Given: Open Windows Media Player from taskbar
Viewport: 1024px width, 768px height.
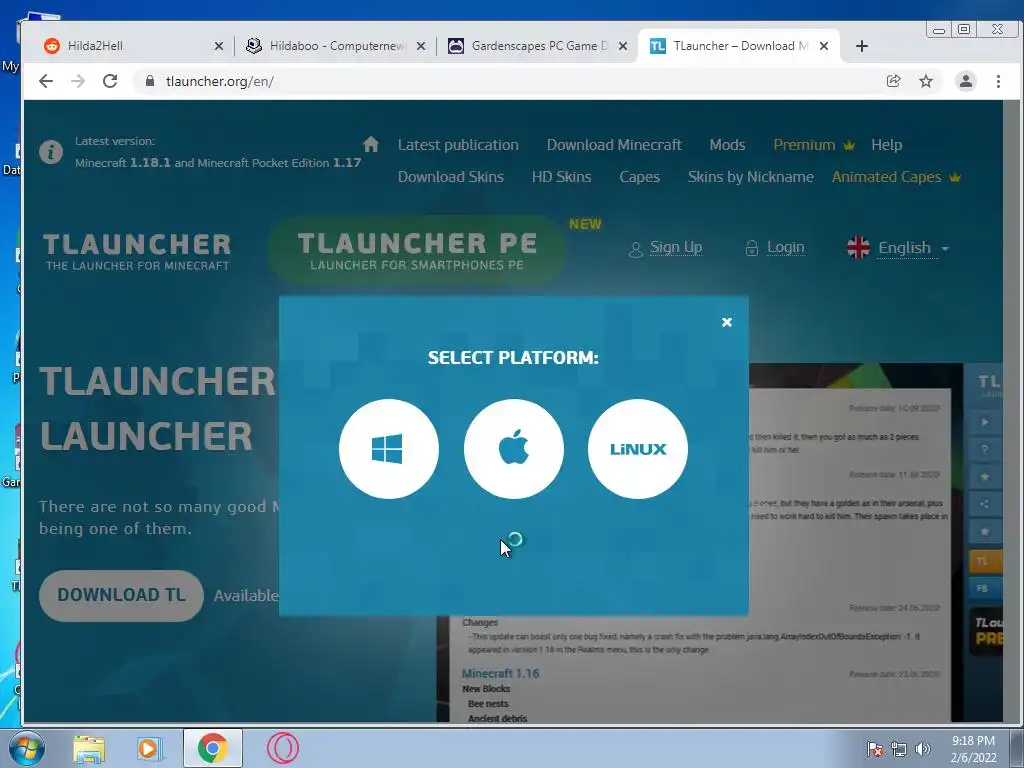Looking at the screenshot, I should pyautogui.click(x=150, y=748).
